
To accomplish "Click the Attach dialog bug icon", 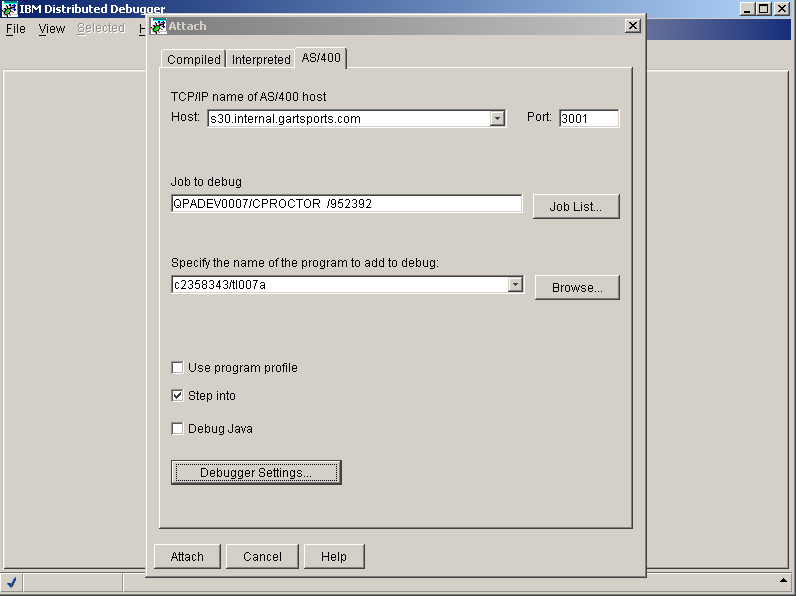I will (x=159, y=26).
